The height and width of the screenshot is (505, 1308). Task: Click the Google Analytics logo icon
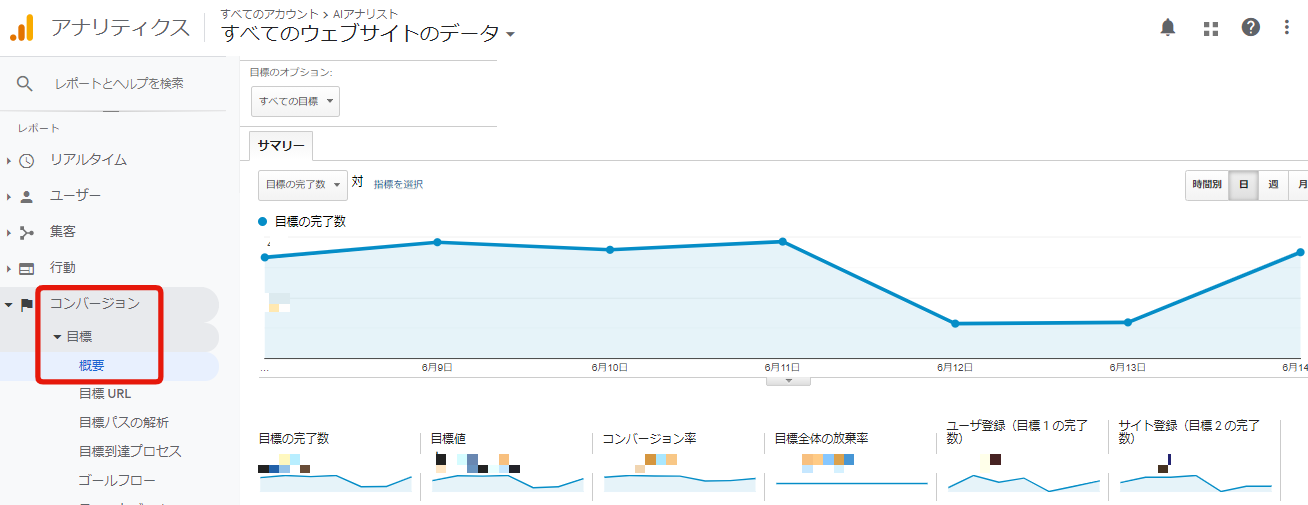(22, 28)
